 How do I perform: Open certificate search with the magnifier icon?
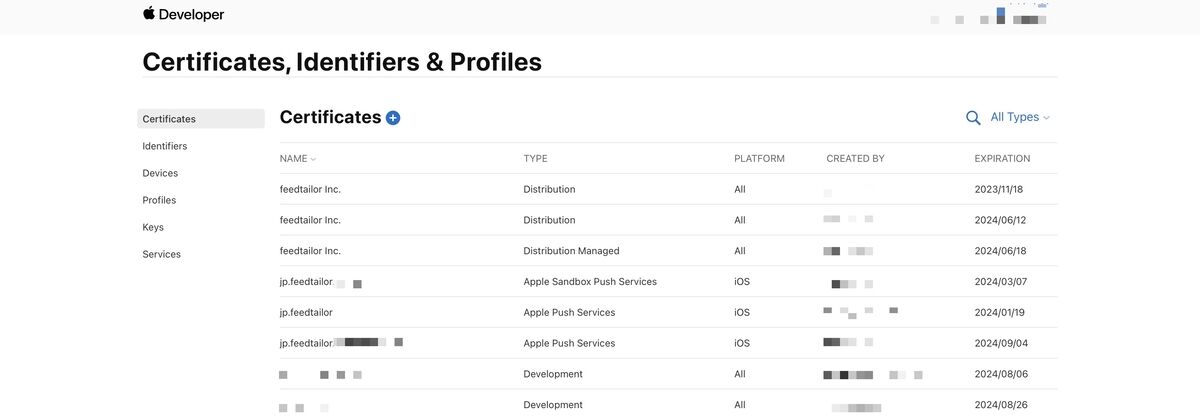[973, 118]
